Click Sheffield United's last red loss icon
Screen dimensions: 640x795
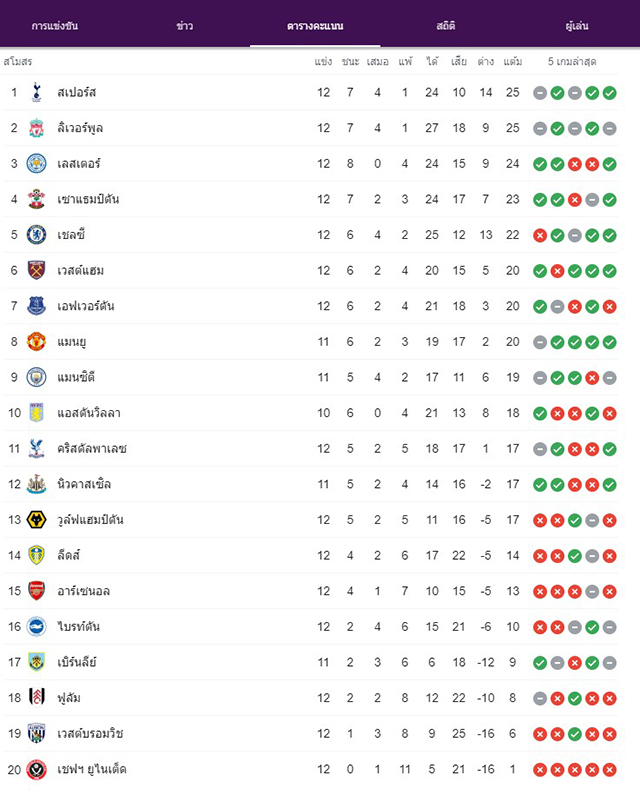(x=610, y=770)
